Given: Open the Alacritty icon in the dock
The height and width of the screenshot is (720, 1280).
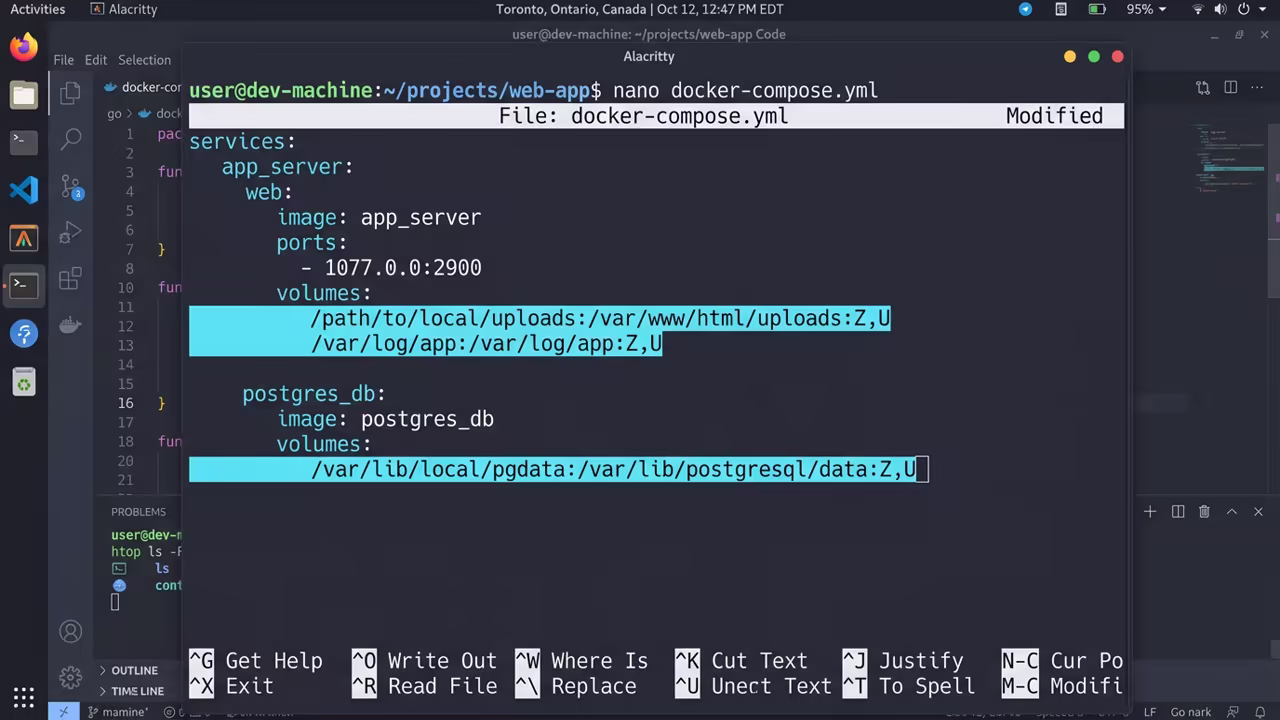Looking at the screenshot, I should [x=24, y=238].
